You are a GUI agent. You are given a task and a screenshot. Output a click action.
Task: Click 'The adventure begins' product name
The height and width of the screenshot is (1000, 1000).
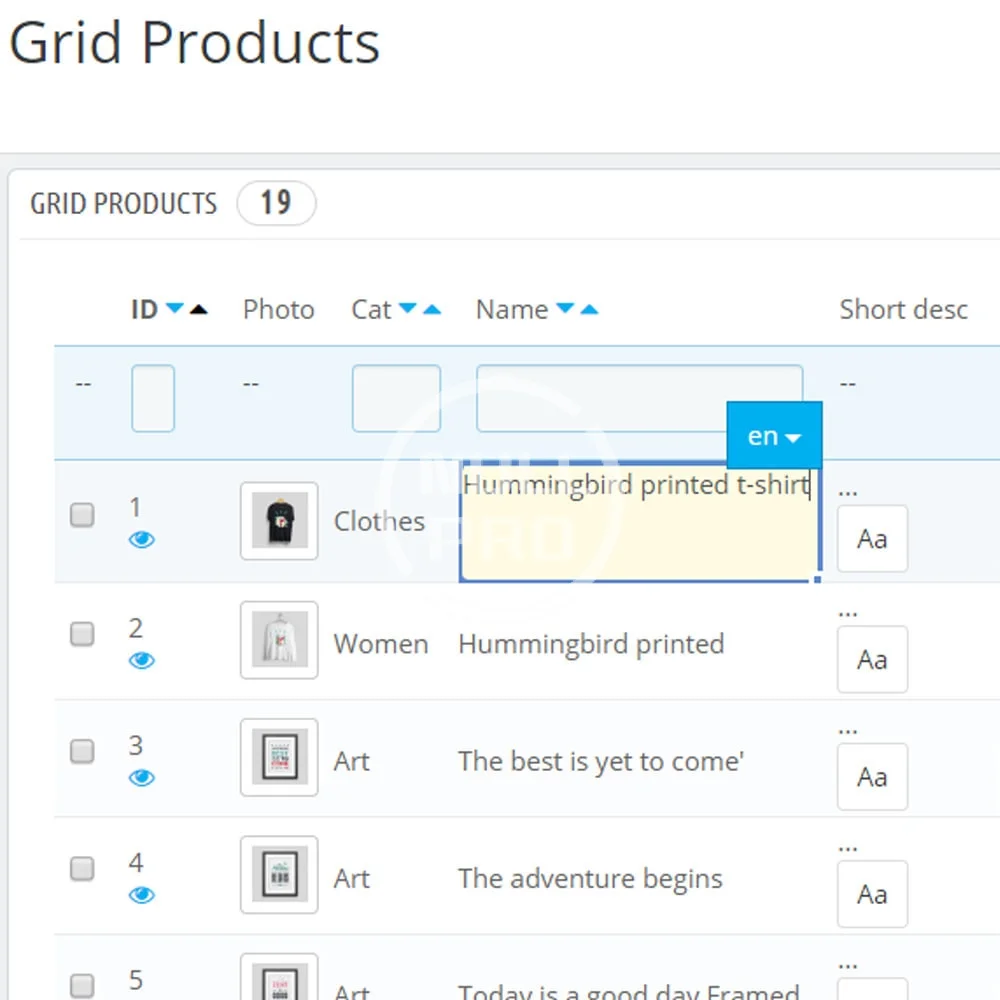[590, 879]
